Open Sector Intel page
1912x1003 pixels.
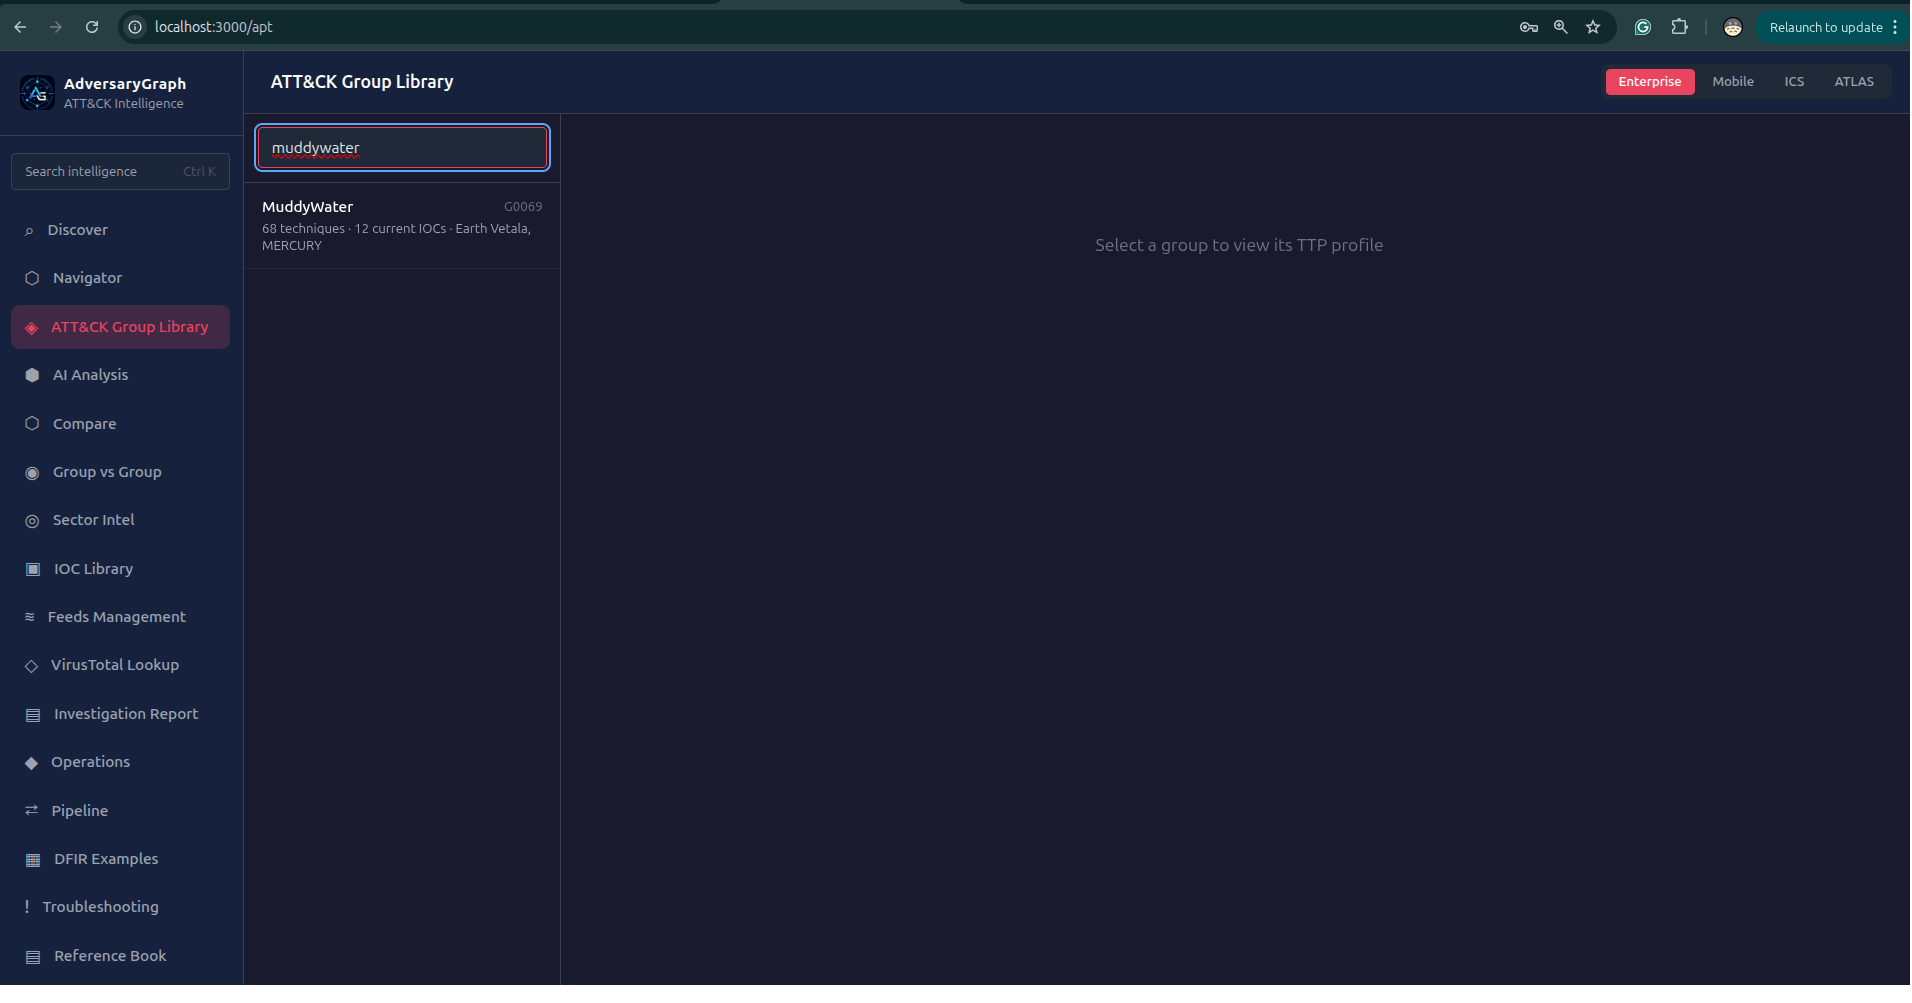point(120,520)
